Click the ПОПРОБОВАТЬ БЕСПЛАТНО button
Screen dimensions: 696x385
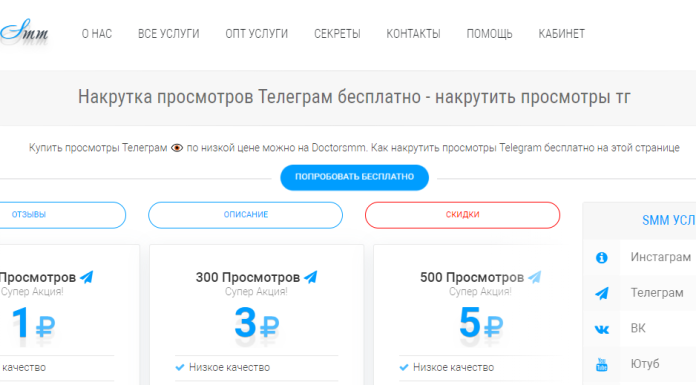(x=354, y=177)
